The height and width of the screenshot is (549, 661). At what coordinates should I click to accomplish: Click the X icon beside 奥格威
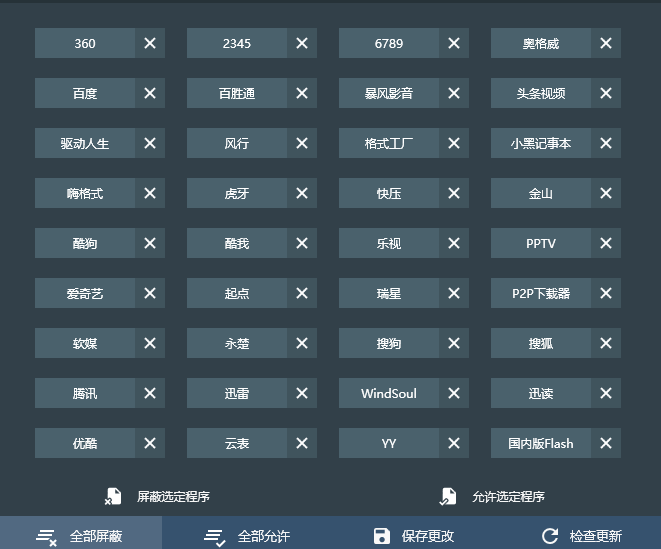[x=606, y=43]
